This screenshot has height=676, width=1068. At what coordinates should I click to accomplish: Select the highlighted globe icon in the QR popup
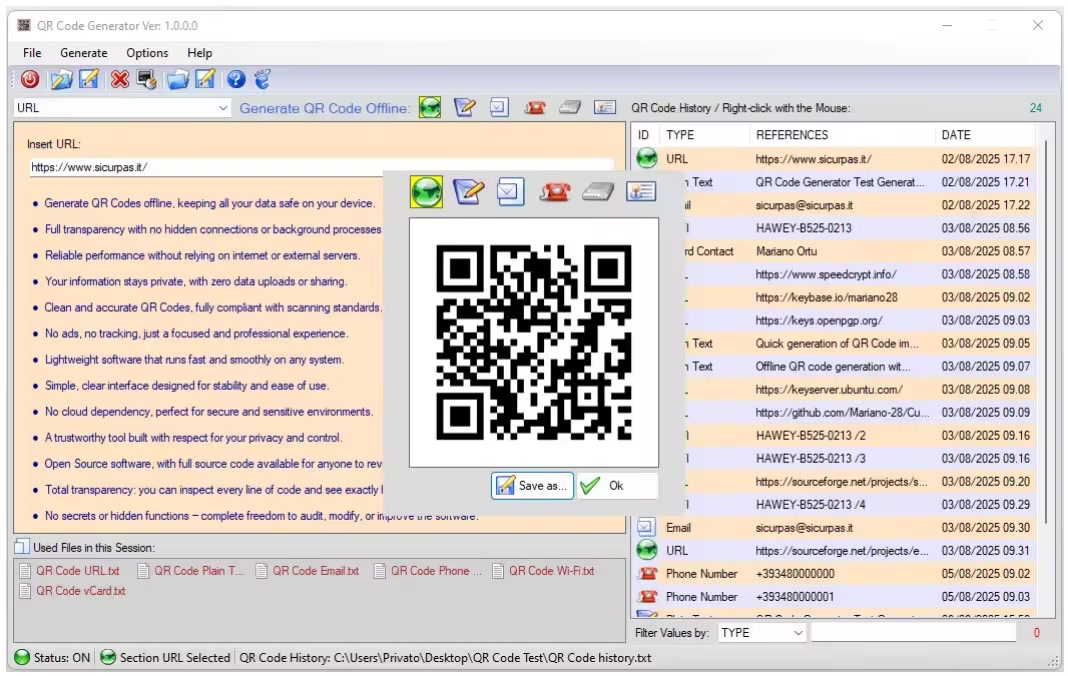(426, 191)
